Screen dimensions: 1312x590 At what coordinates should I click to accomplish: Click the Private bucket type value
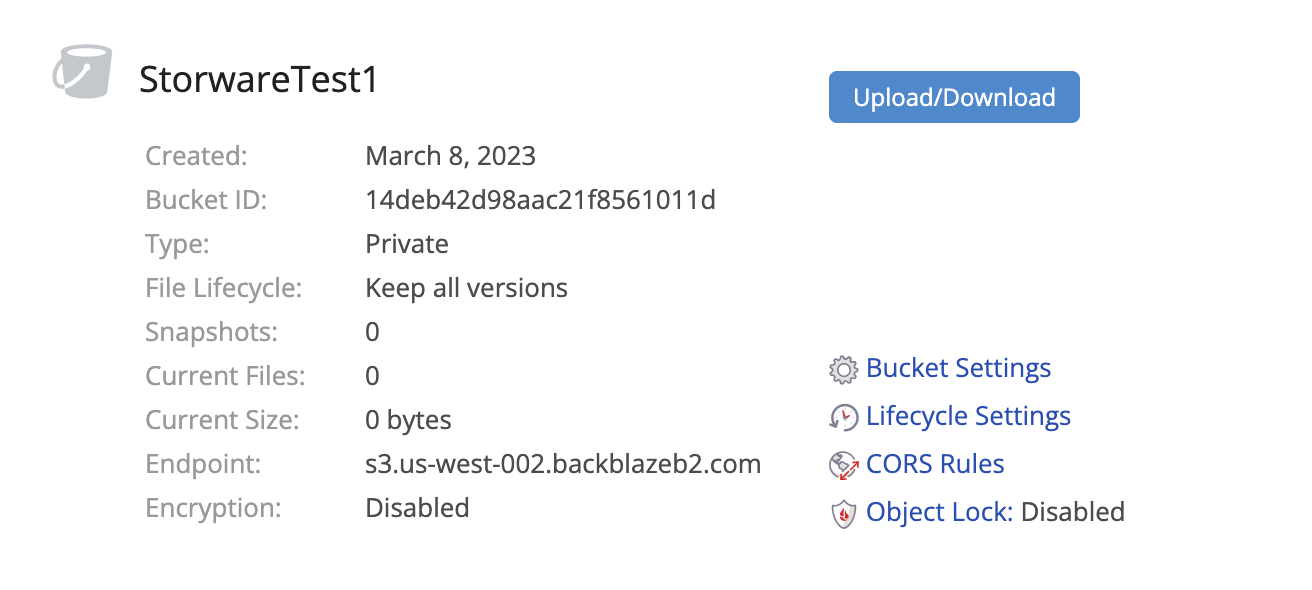click(406, 244)
